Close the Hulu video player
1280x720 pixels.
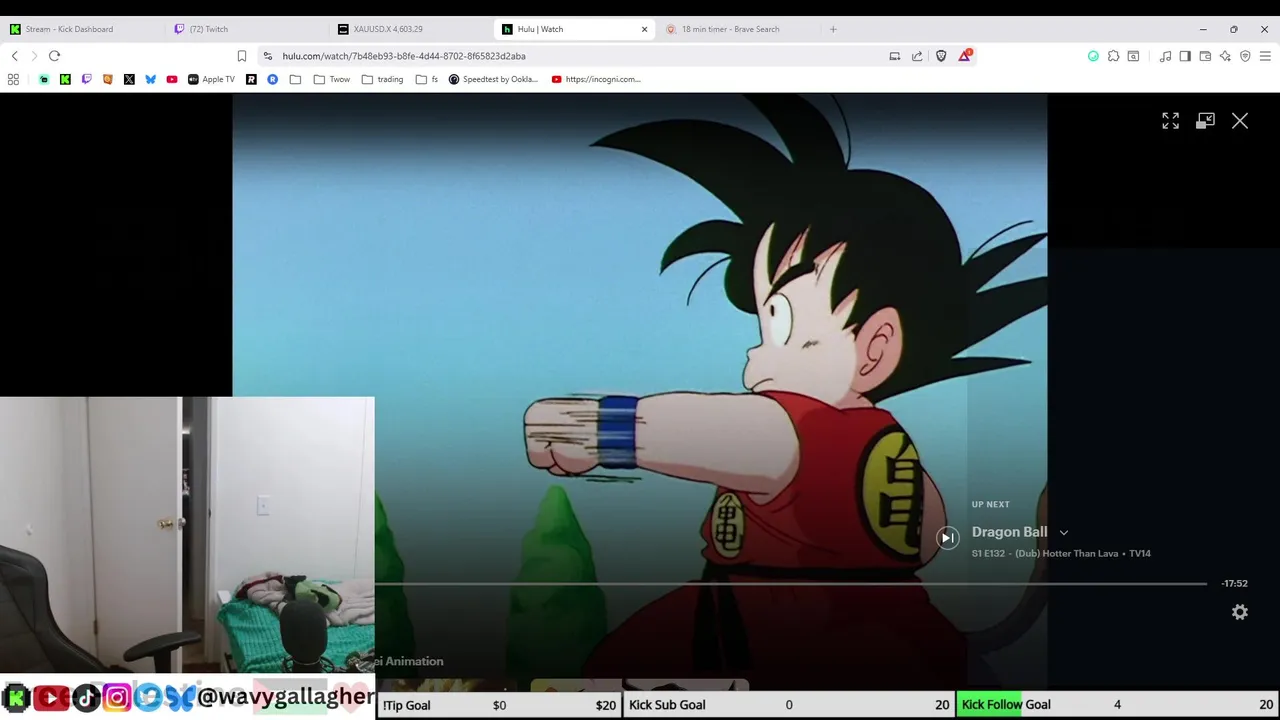coord(1240,121)
